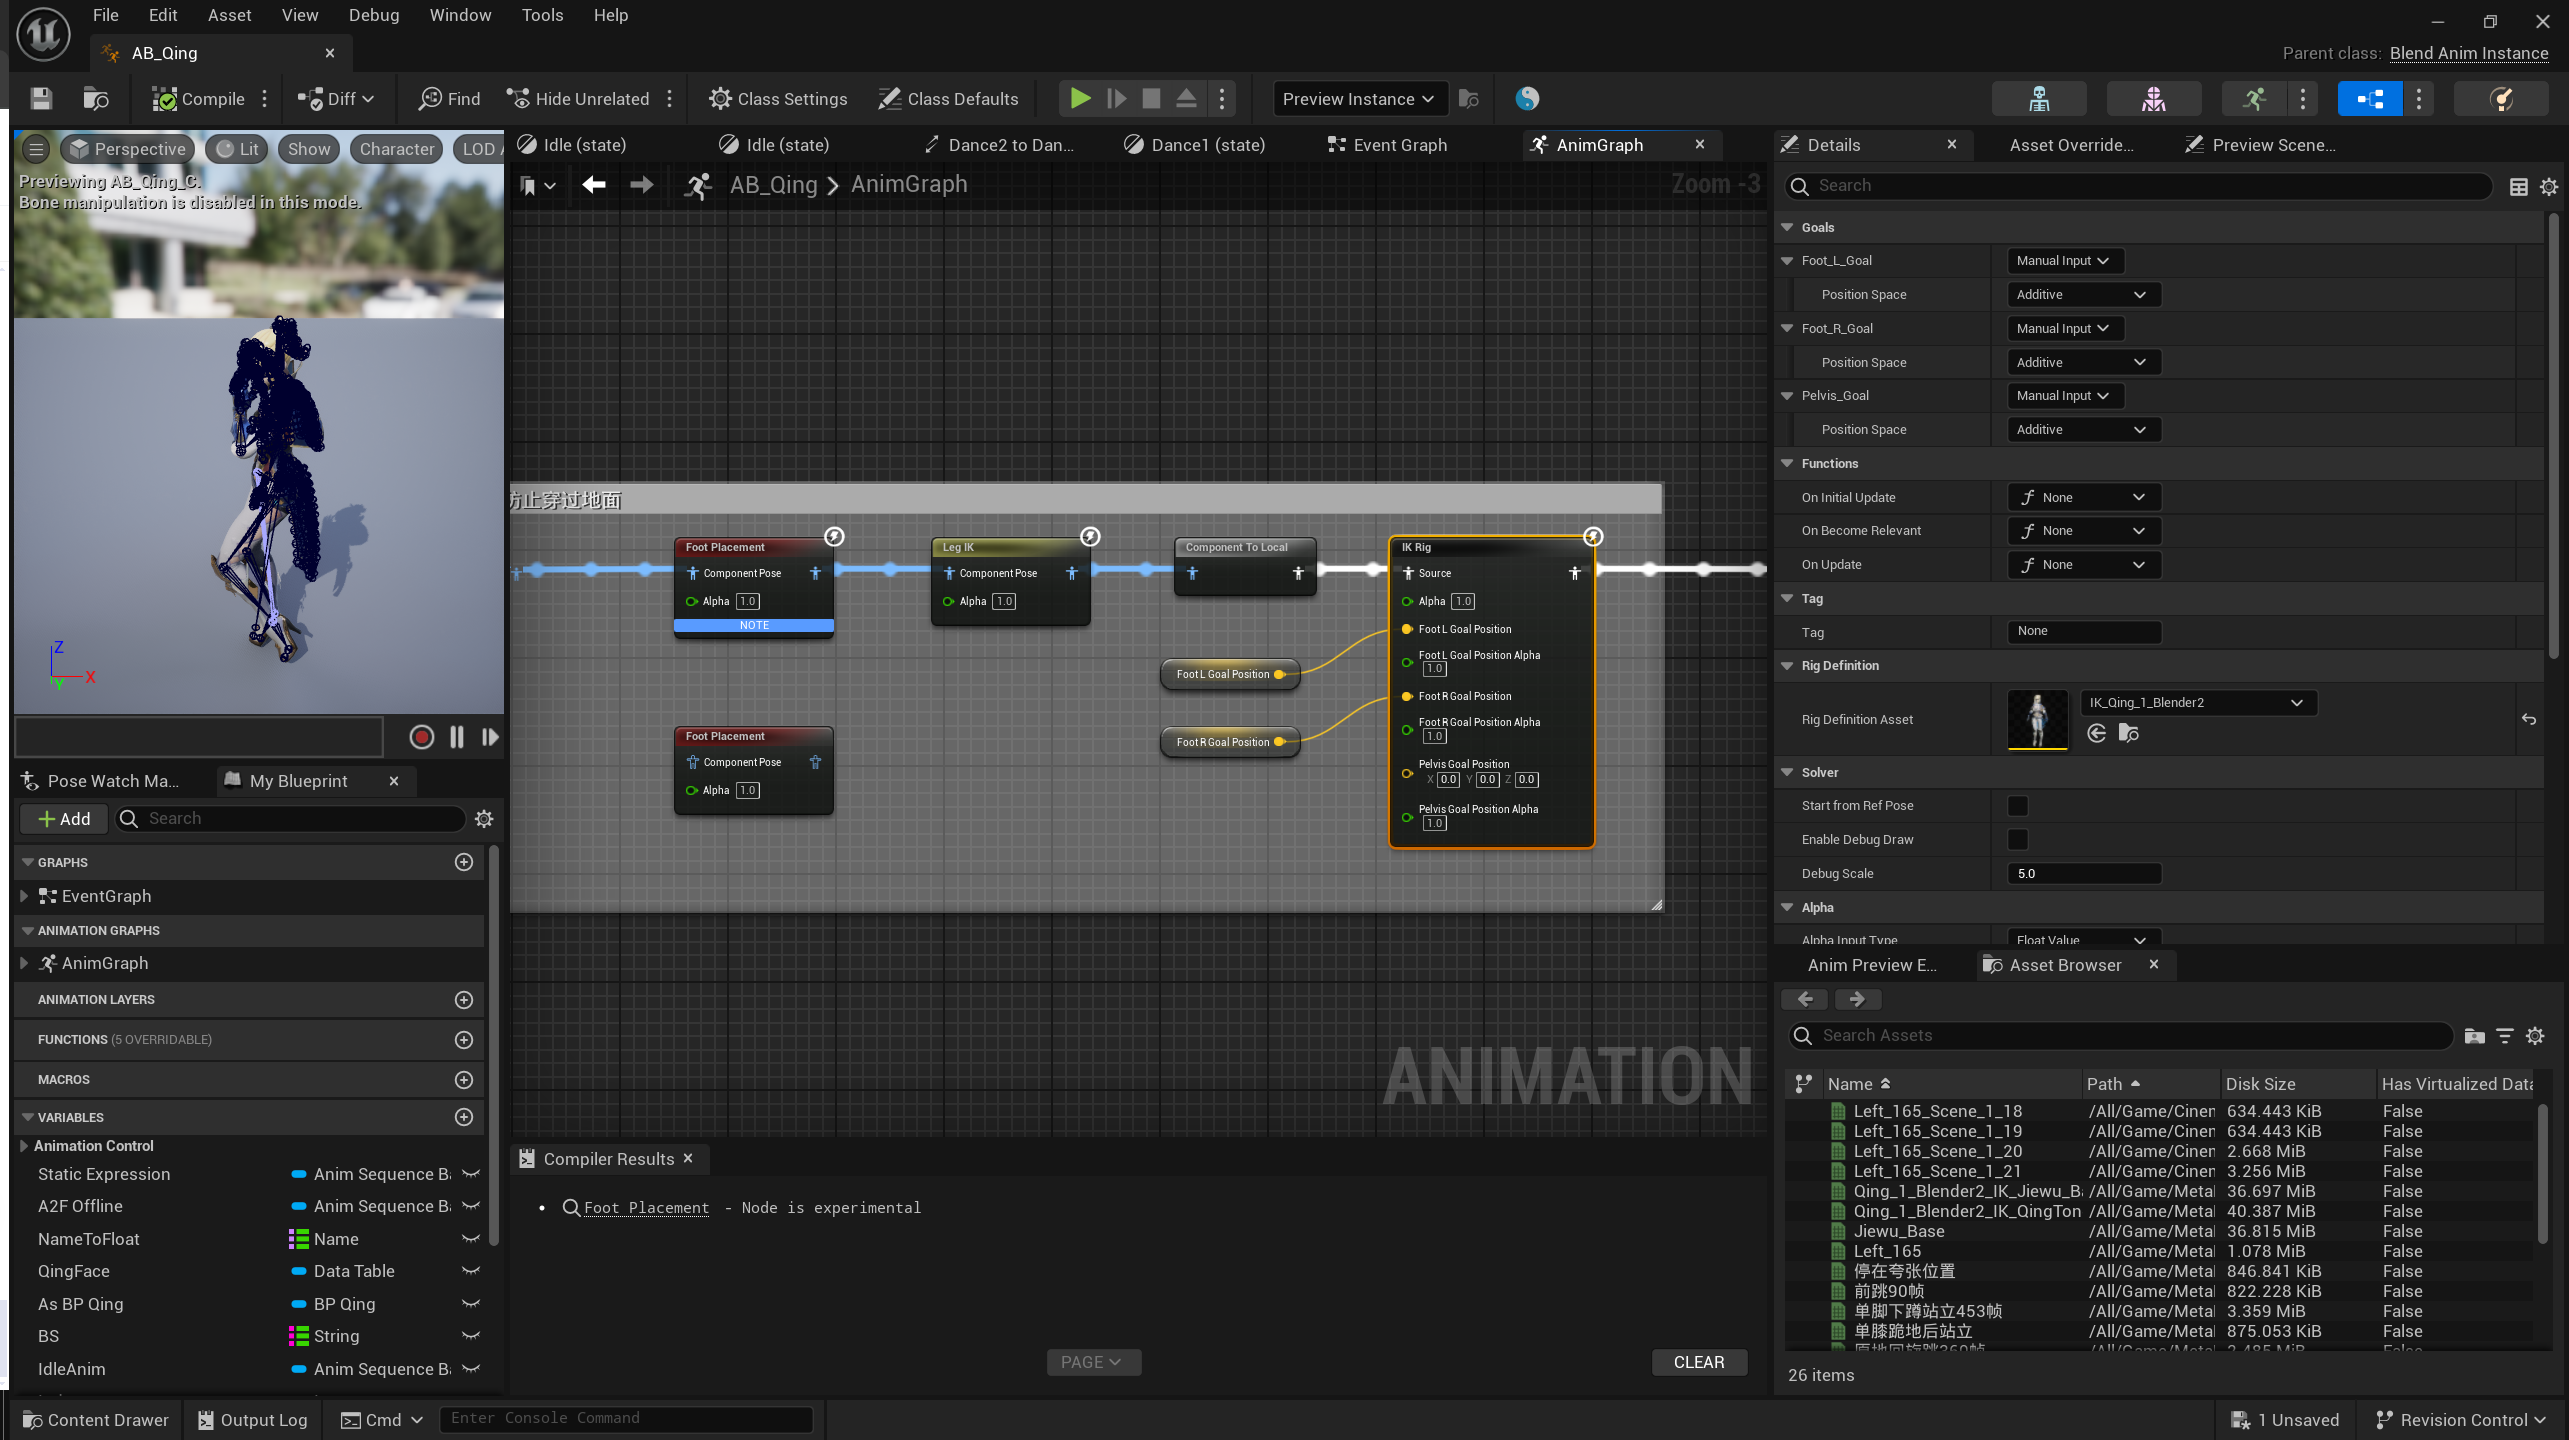The image size is (2569, 1440).
Task: Open Foot_L_Goal Position Space Additive dropdown
Action: click(2082, 295)
